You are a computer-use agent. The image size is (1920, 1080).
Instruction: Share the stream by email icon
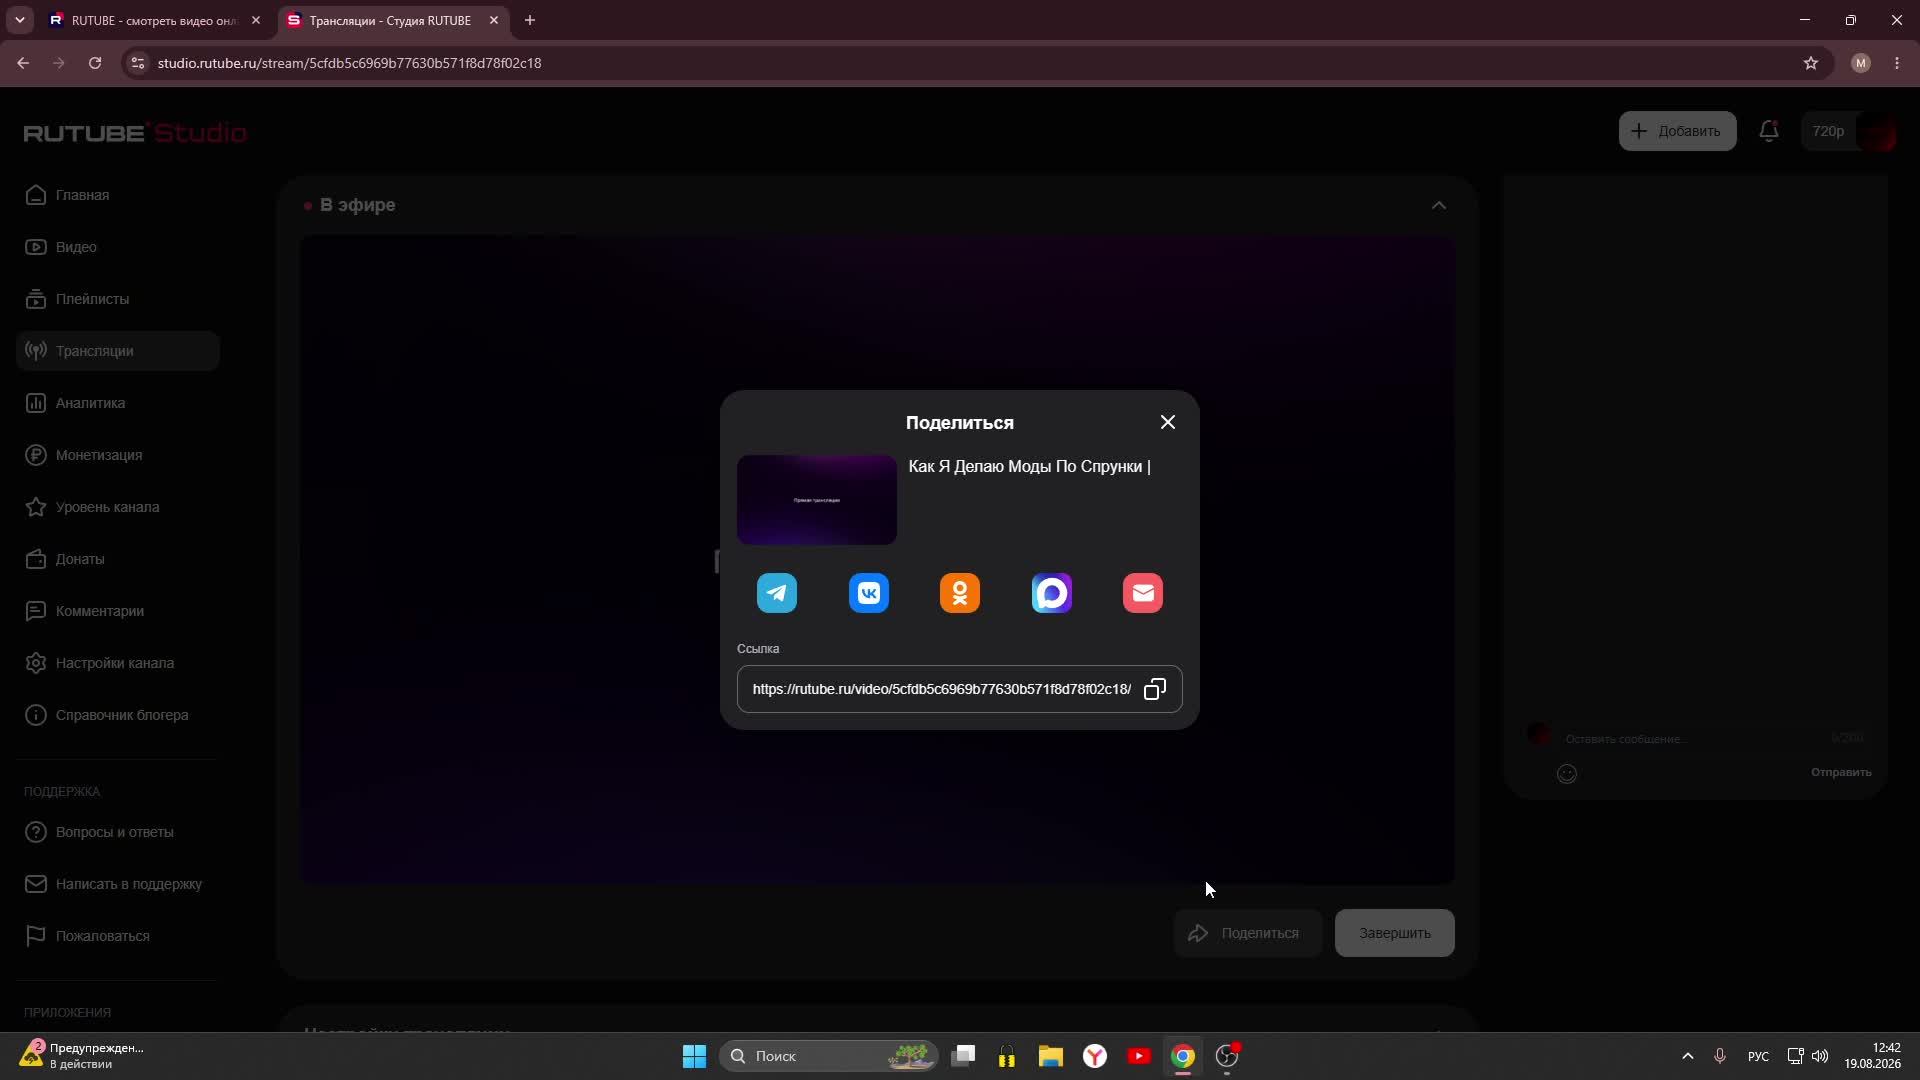[x=1143, y=593]
